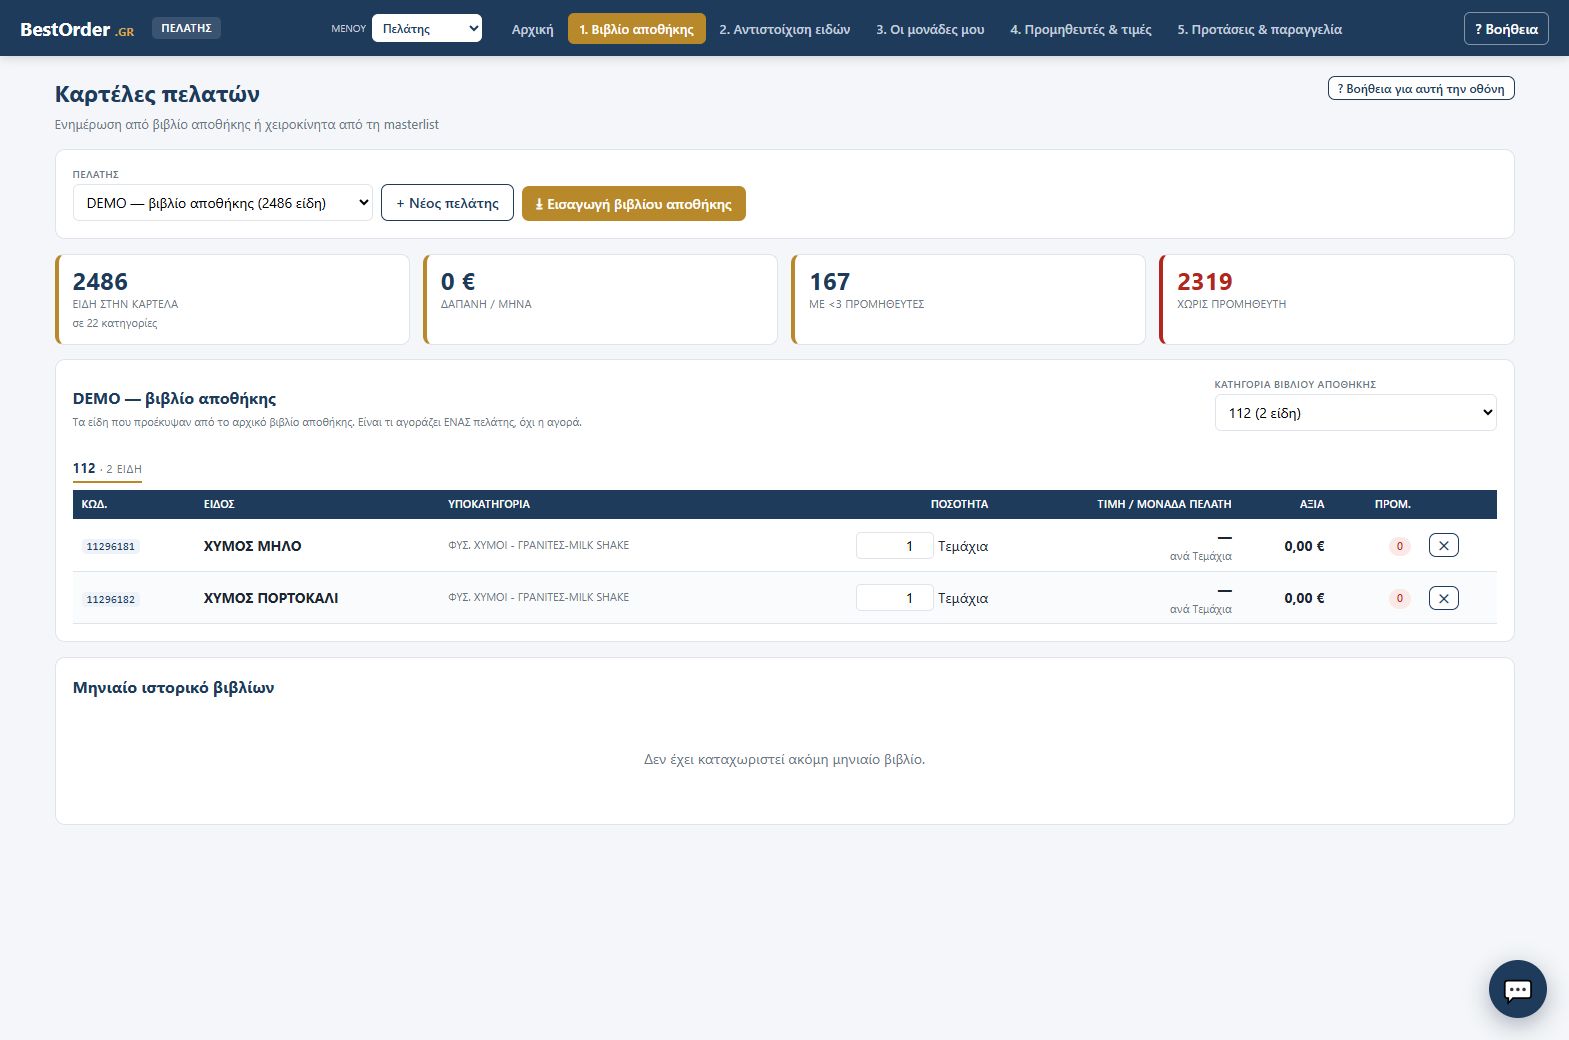Click the 167 ΜΕ <3 ΠΡΟΜΗΘΕΥΤΕΣ card
Image resolution: width=1569 pixels, height=1040 pixels.
(x=969, y=299)
